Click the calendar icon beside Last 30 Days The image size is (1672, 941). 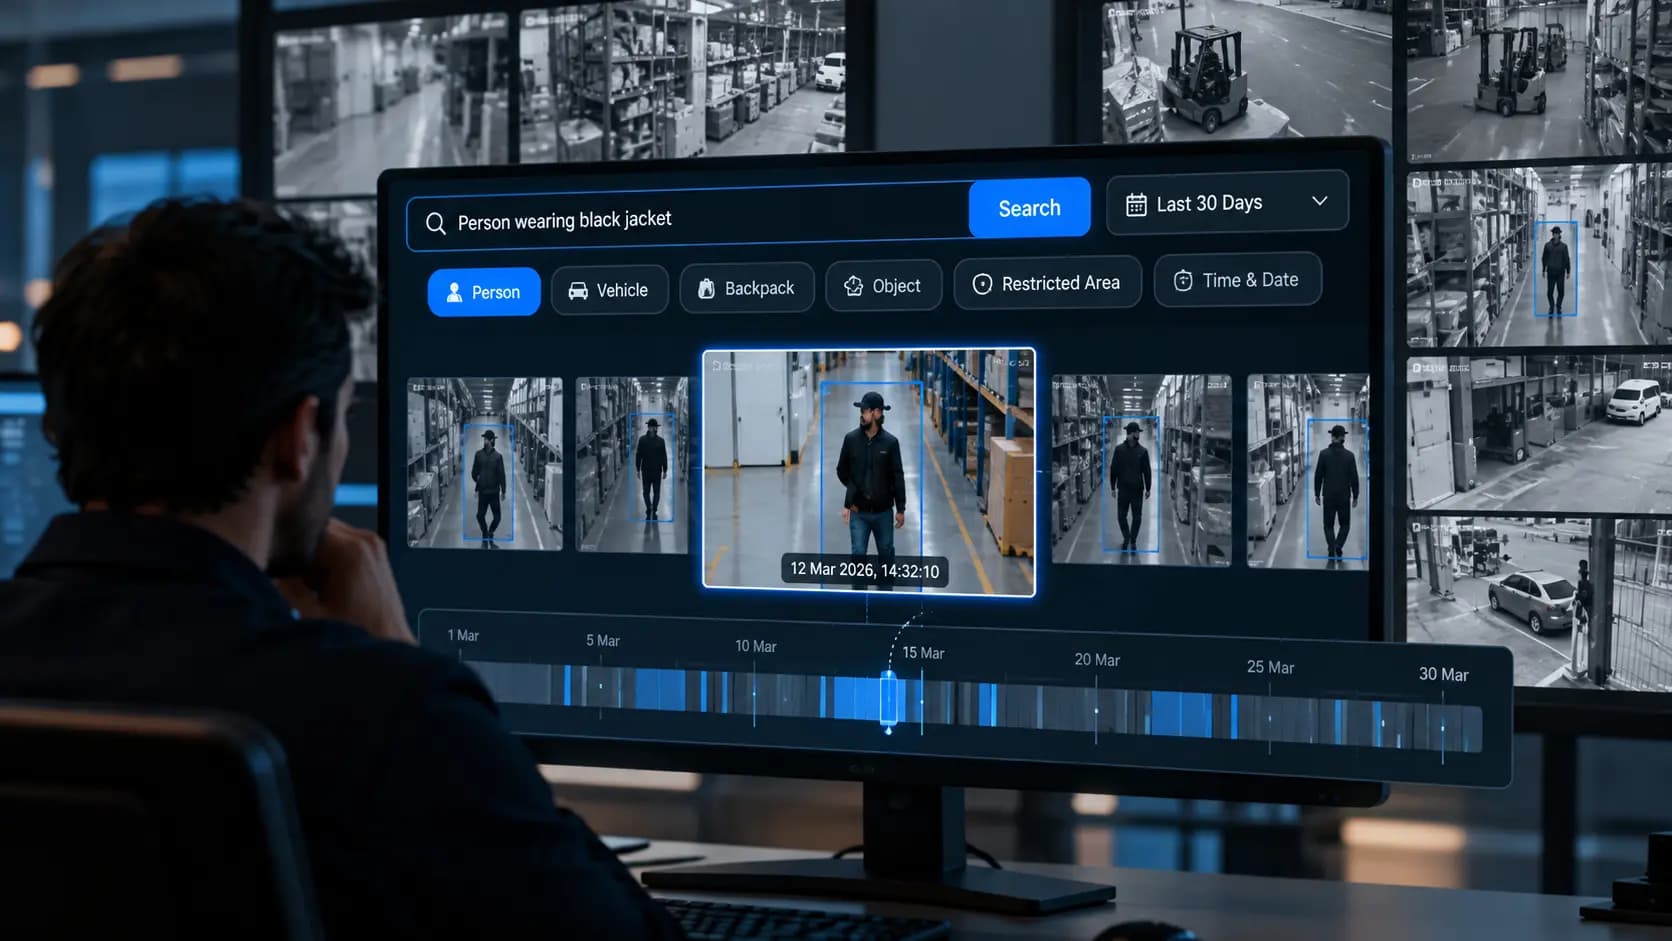pos(1136,205)
